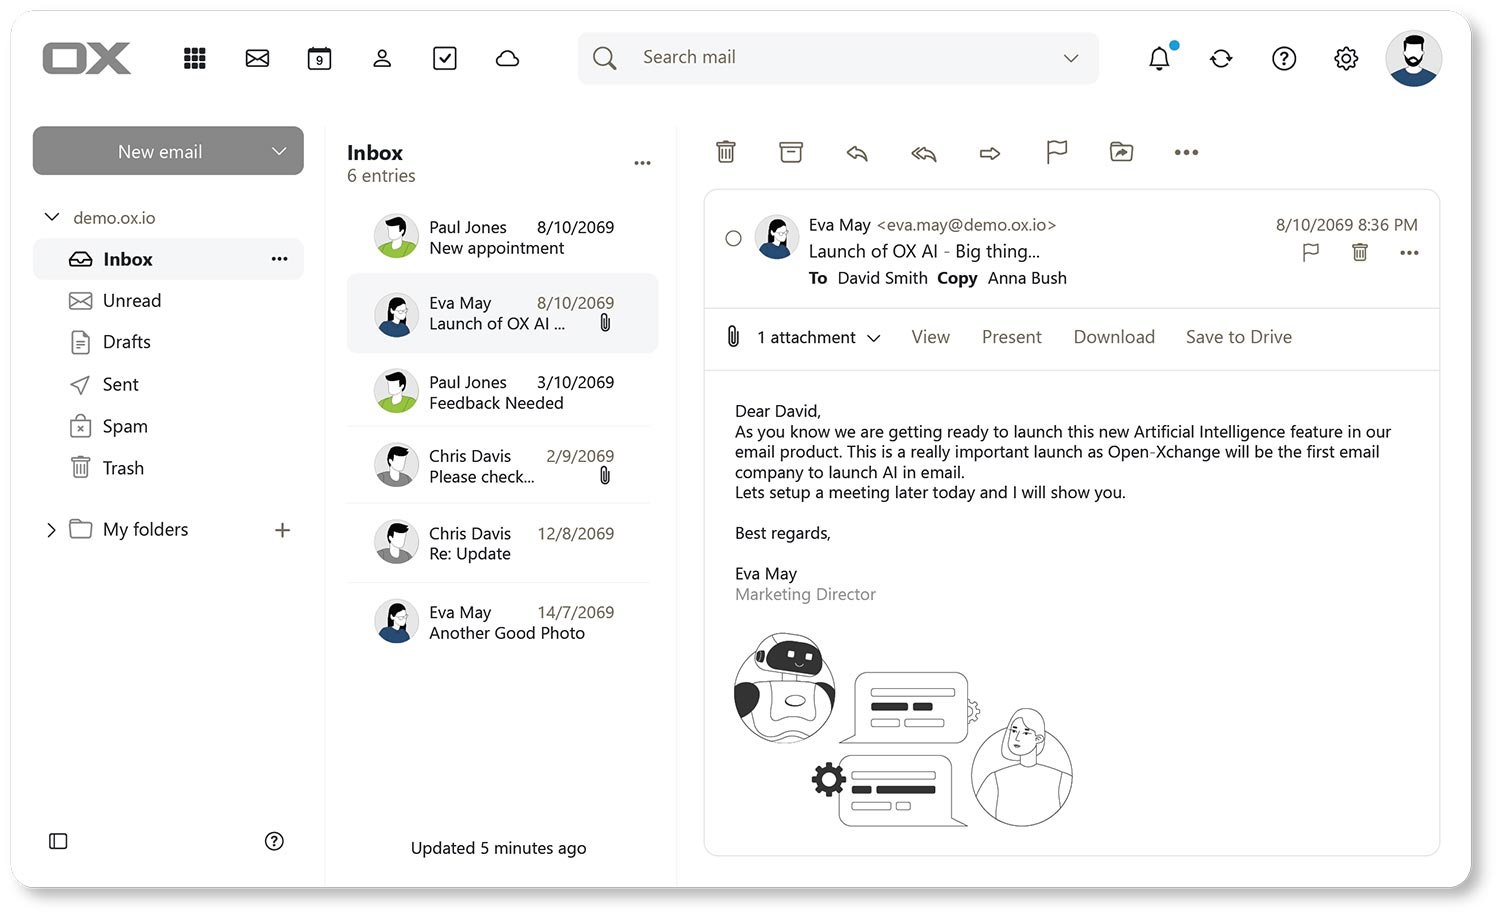Archive Eva May's email
The image size is (1500, 917).
[790, 152]
